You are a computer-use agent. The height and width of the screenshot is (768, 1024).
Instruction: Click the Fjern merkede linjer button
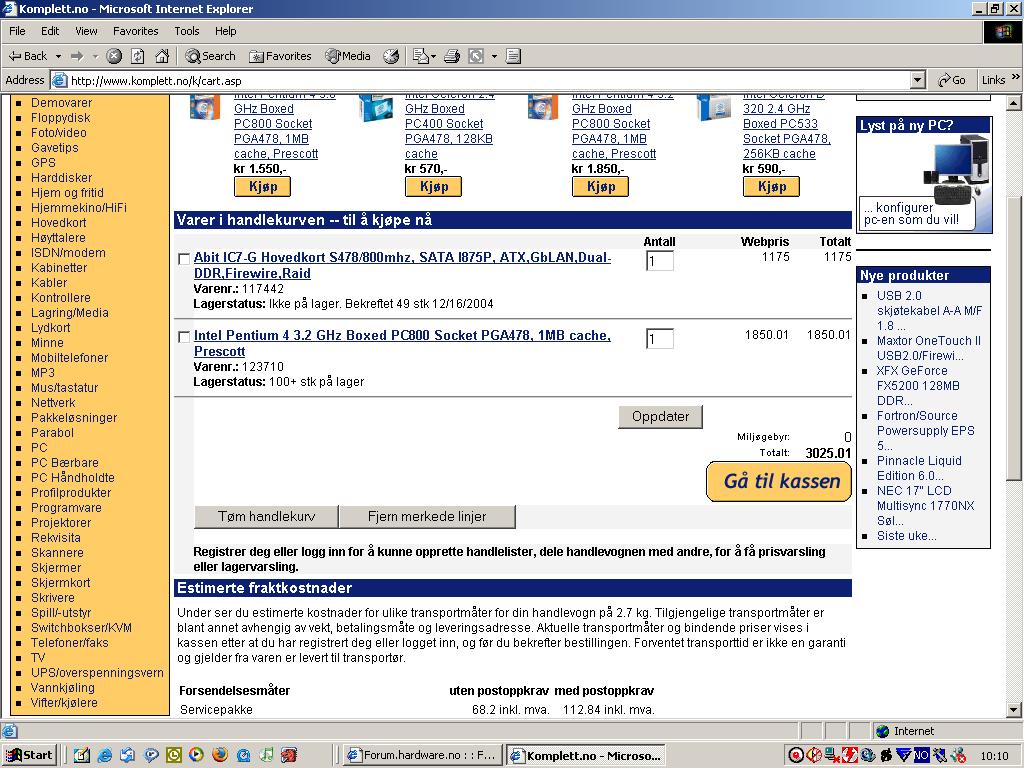coord(427,517)
